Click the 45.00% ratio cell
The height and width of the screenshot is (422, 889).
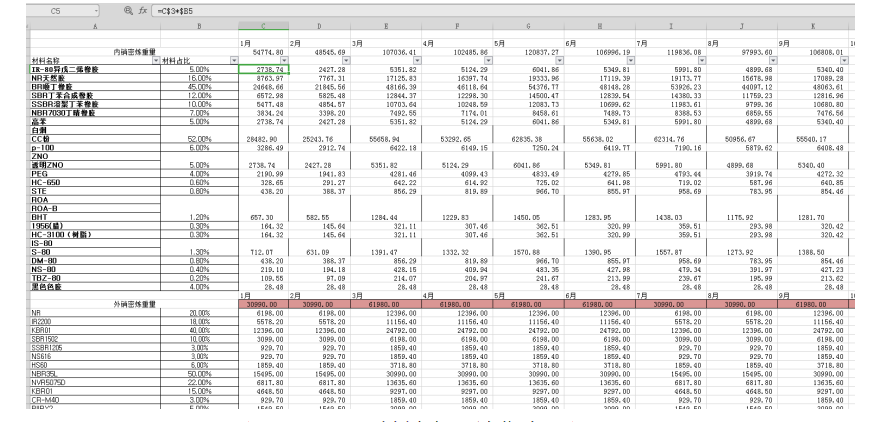(200, 87)
